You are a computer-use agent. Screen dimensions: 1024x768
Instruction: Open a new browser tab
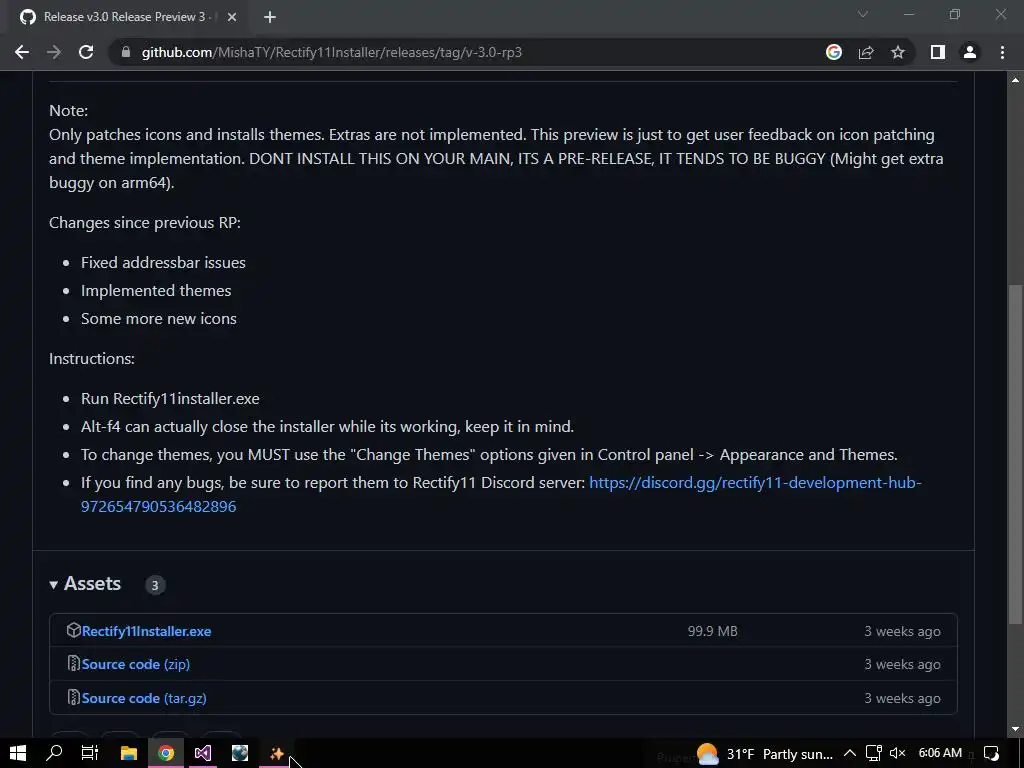(270, 17)
